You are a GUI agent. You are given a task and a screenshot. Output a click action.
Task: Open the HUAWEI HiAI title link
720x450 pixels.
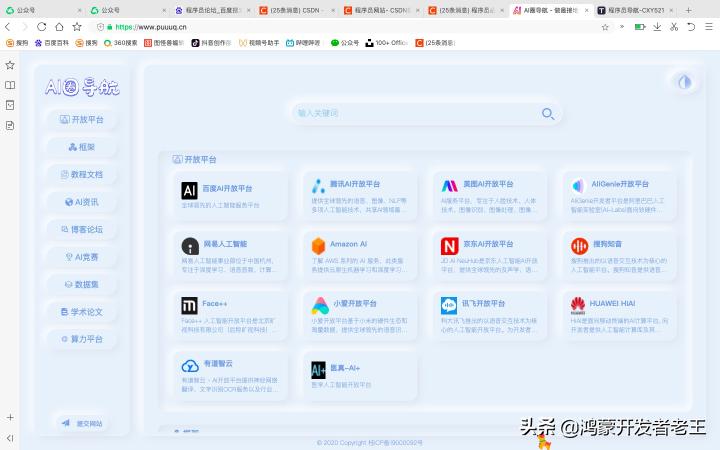click(613, 304)
